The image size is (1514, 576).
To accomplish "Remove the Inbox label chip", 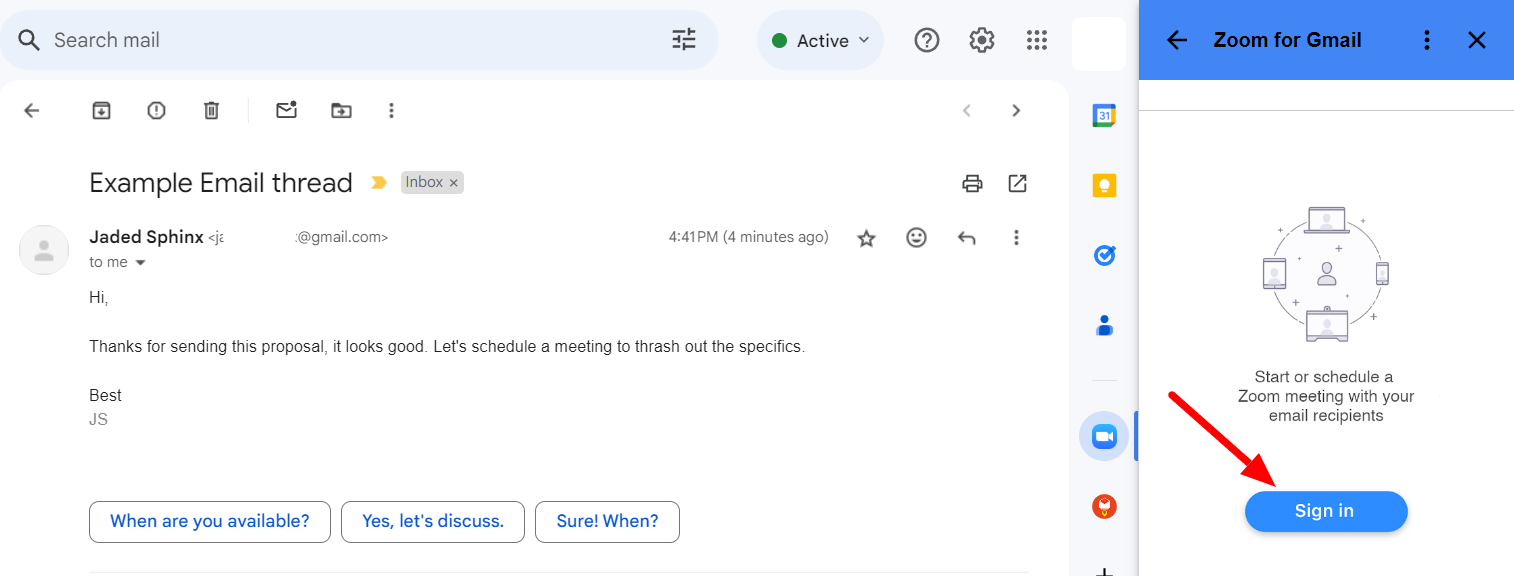I will tap(454, 183).
